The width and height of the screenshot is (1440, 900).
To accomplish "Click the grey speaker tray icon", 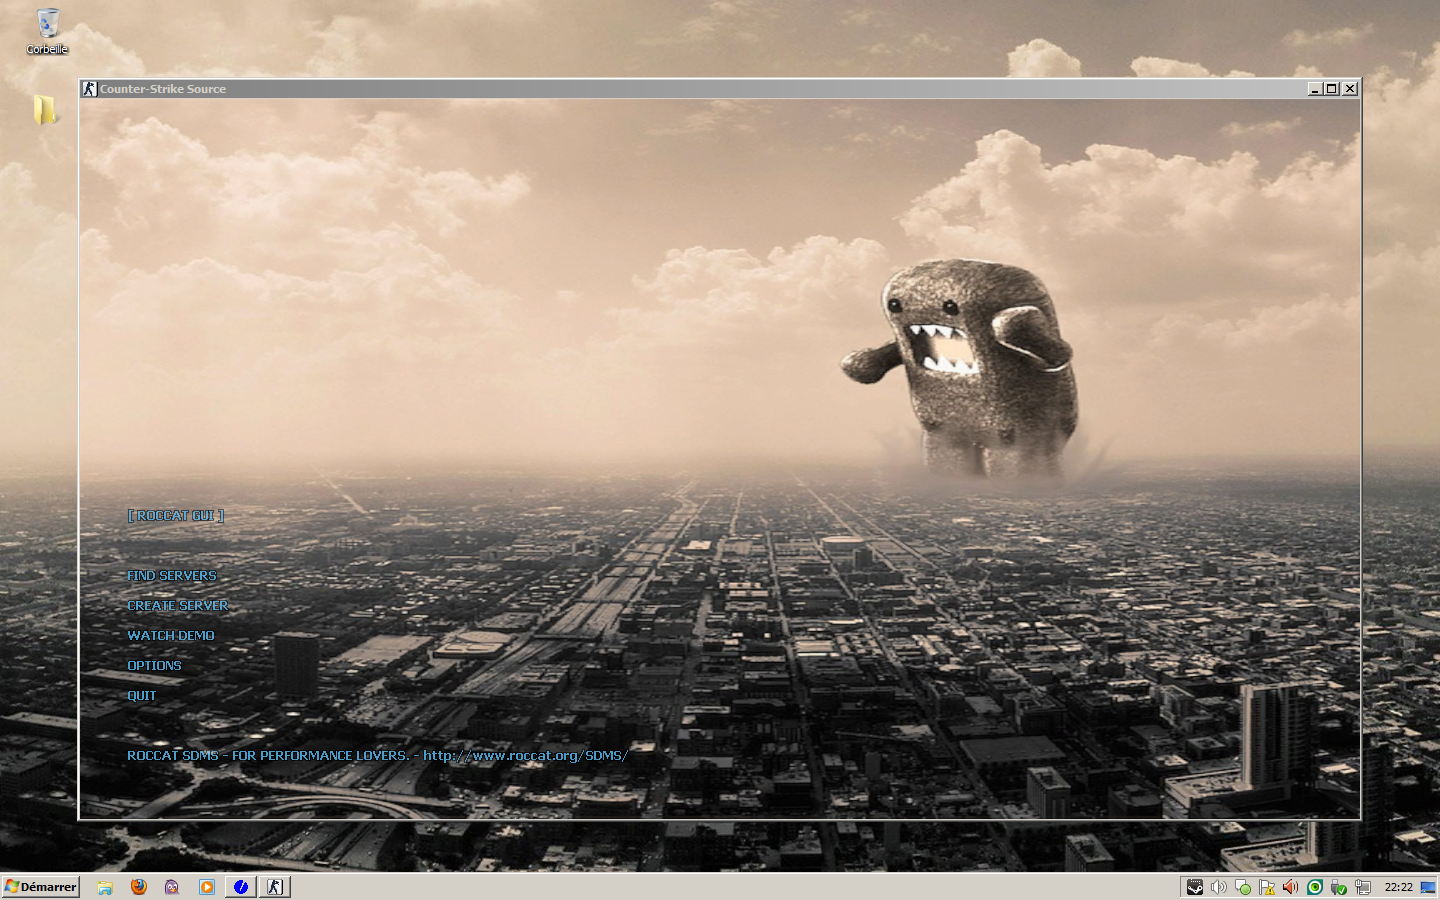I will (1219, 887).
